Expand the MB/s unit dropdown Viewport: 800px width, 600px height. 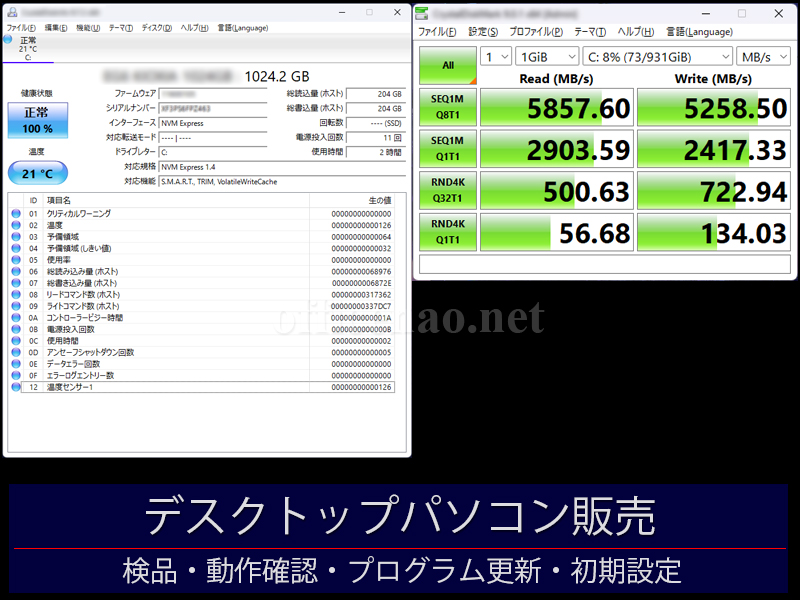(x=762, y=56)
